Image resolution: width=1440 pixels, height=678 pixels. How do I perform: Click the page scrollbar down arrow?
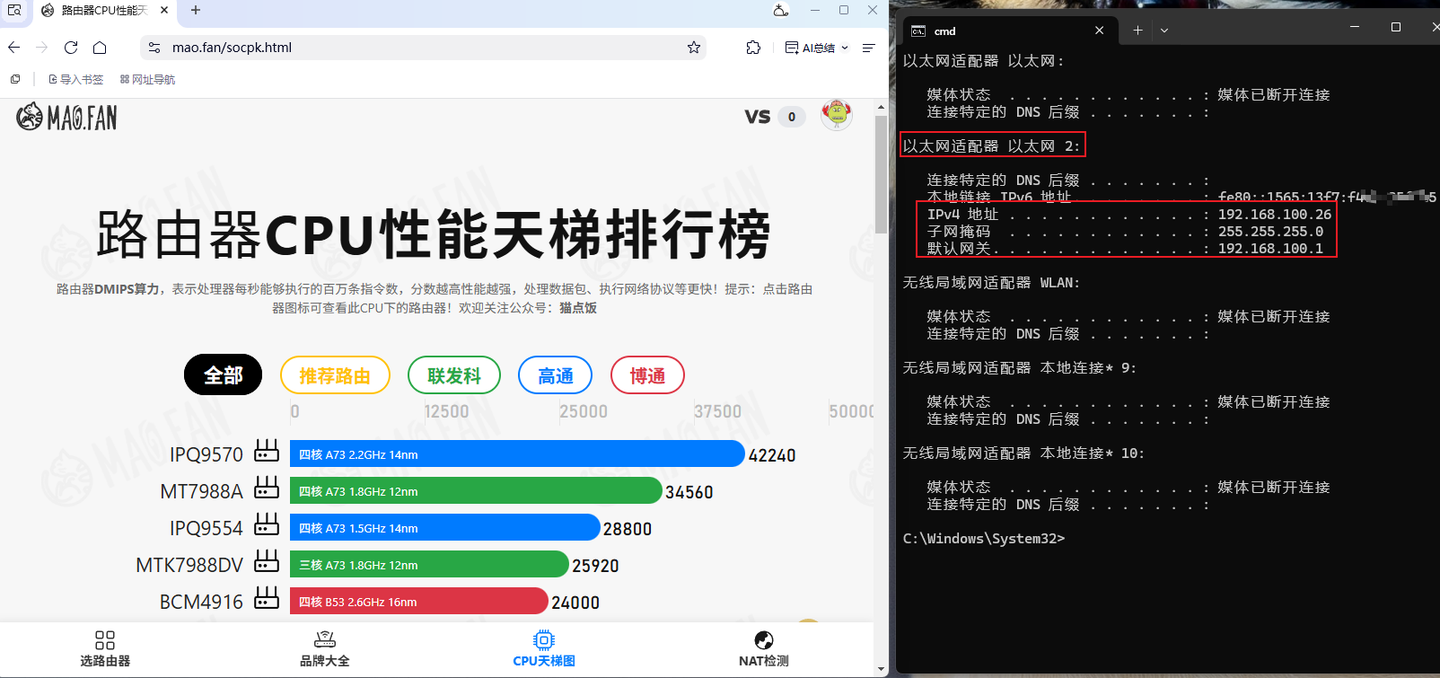click(x=881, y=668)
